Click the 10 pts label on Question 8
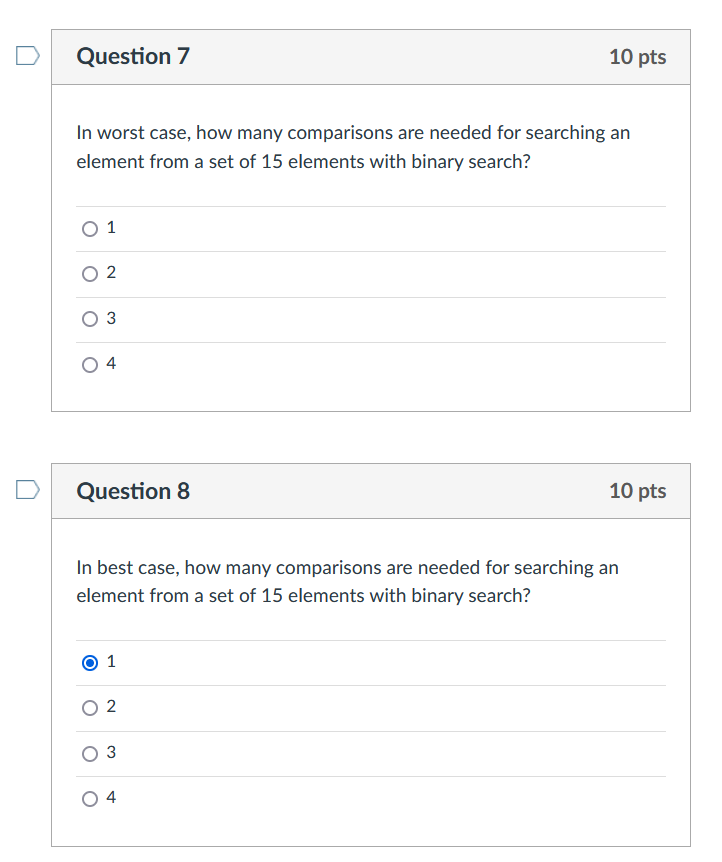The height and width of the screenshot is (862, 722). 637,491
